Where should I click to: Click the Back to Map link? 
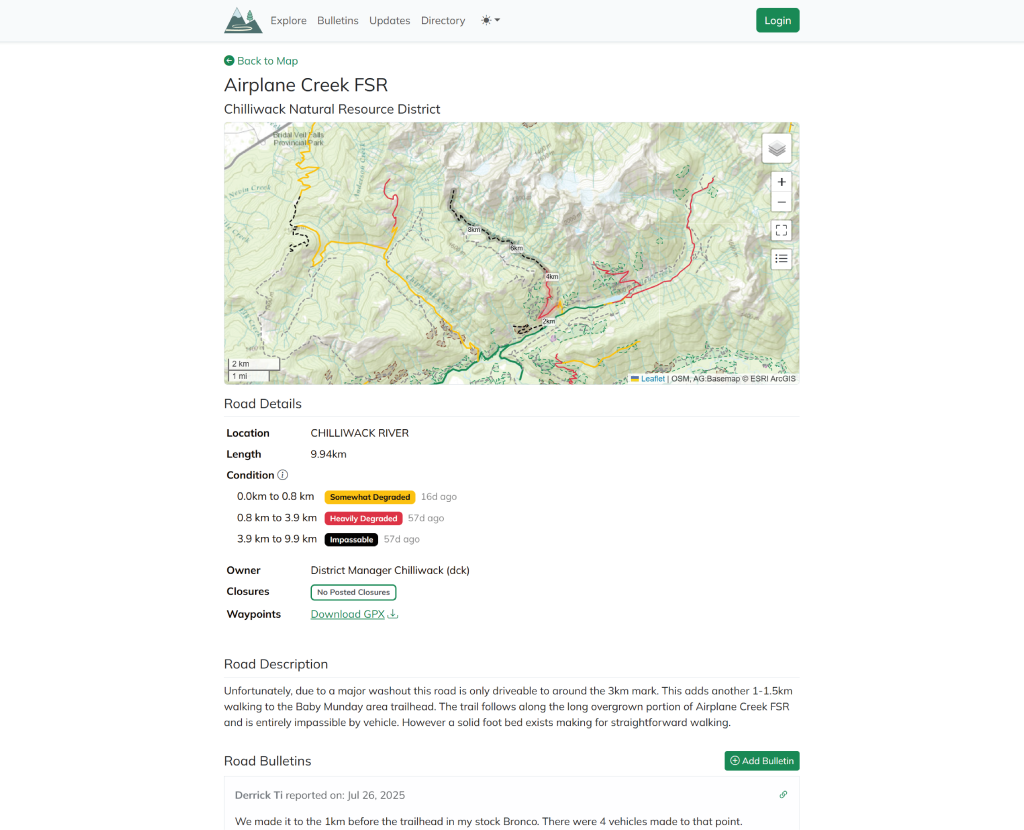click(x=261, y=61)
